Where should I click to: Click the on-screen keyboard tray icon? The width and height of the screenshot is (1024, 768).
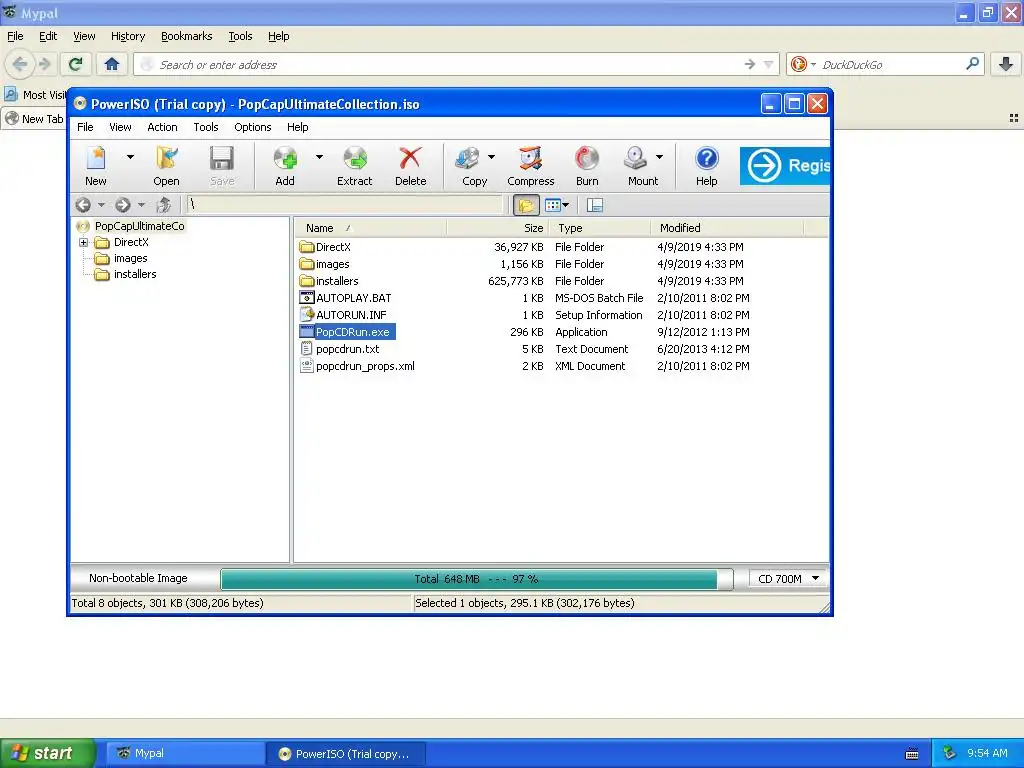point(912,754)
